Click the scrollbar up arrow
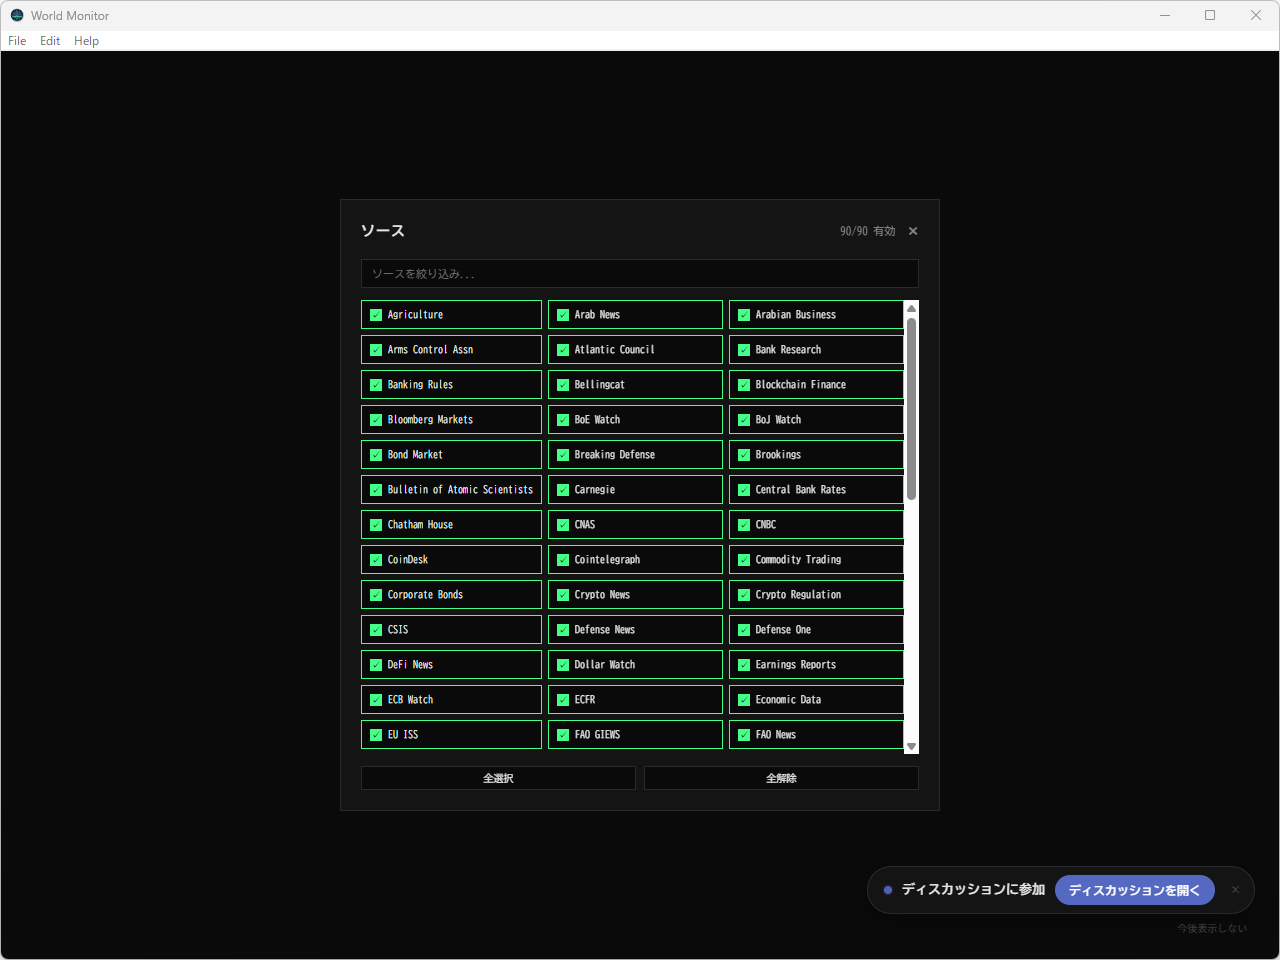The width and height of the screenshot is (1280, 960). point(911,308)
